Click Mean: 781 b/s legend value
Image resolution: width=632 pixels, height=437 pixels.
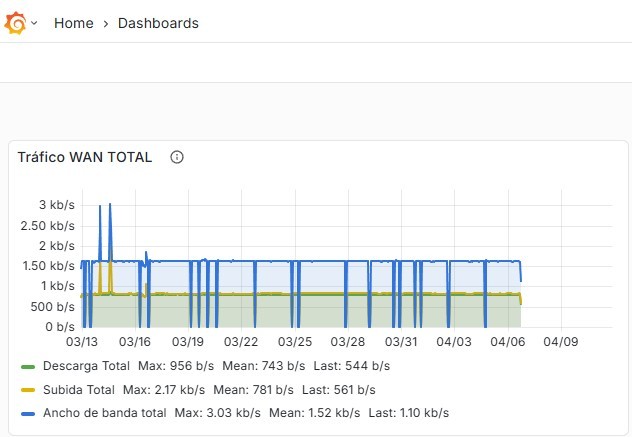click(254, 390)
